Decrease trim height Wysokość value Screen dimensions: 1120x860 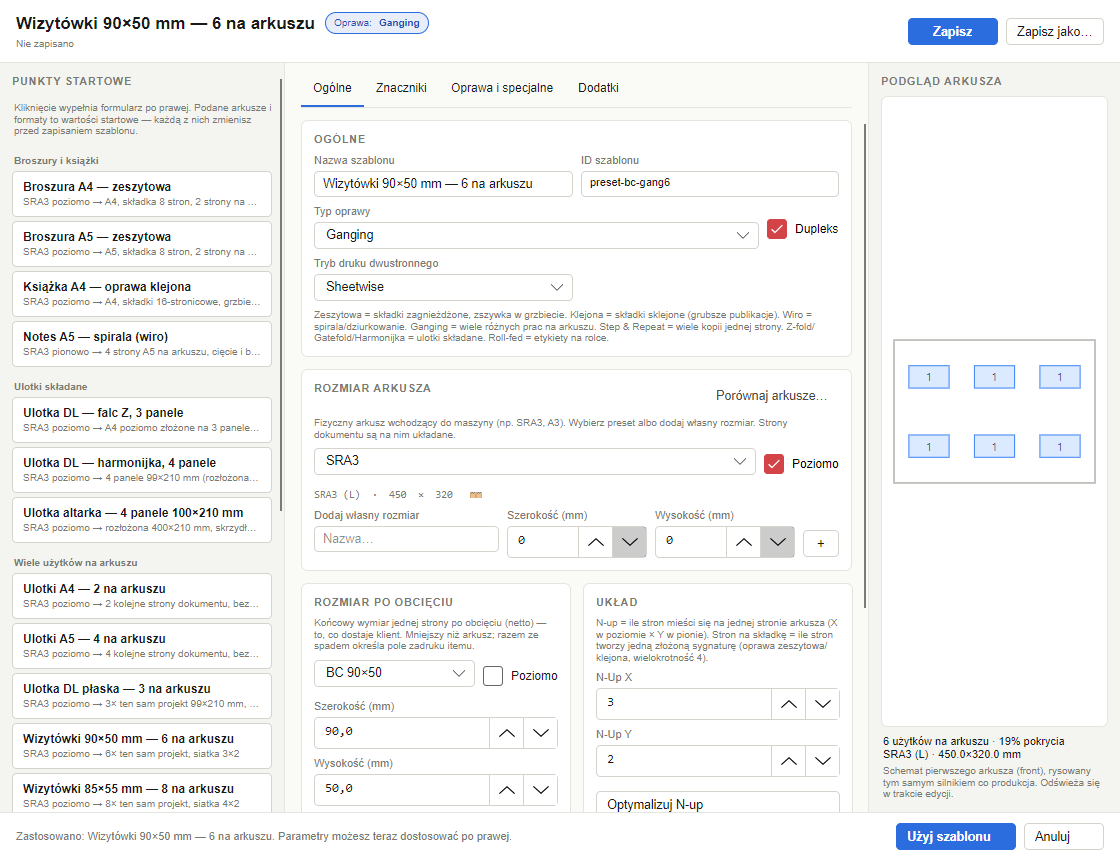541,790
